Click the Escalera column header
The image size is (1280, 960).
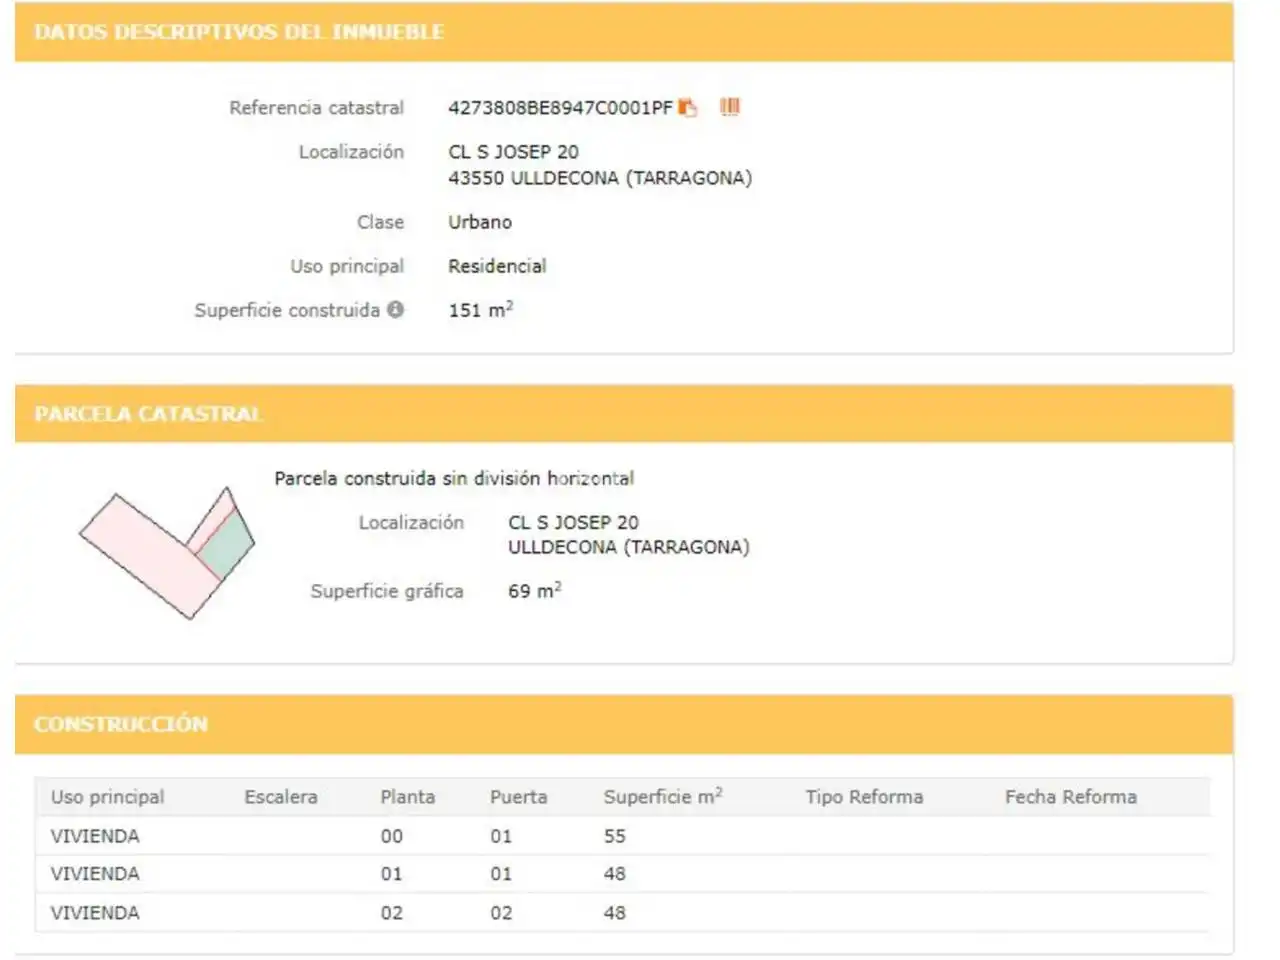point(281,797)
